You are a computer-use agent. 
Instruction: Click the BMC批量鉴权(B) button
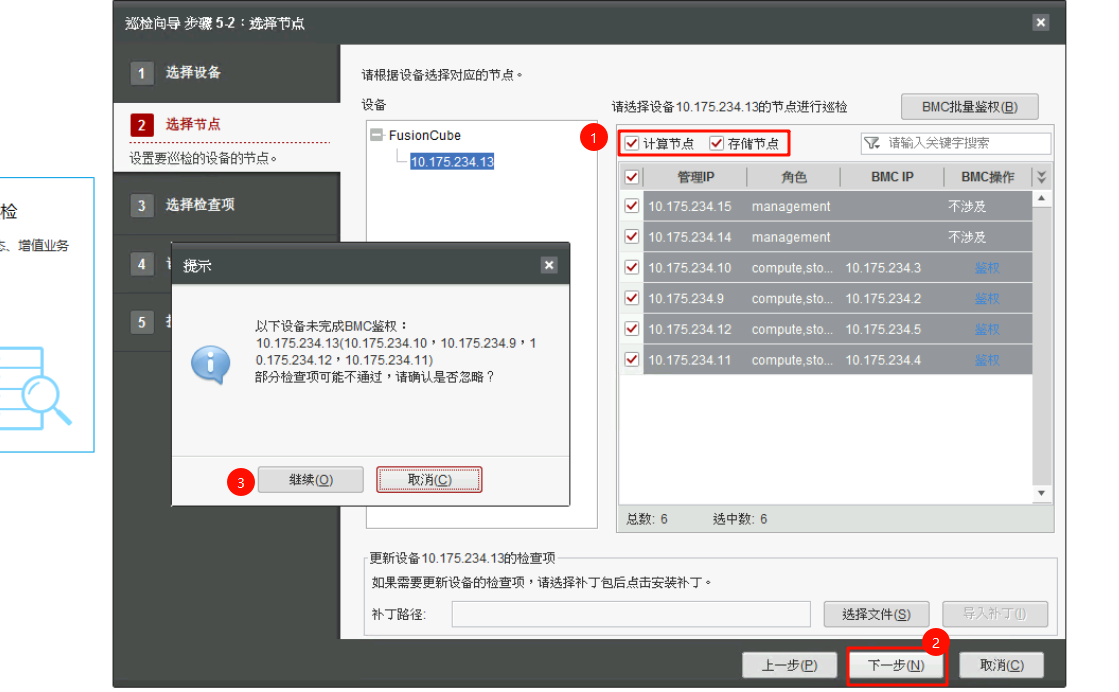pos(969,107)
